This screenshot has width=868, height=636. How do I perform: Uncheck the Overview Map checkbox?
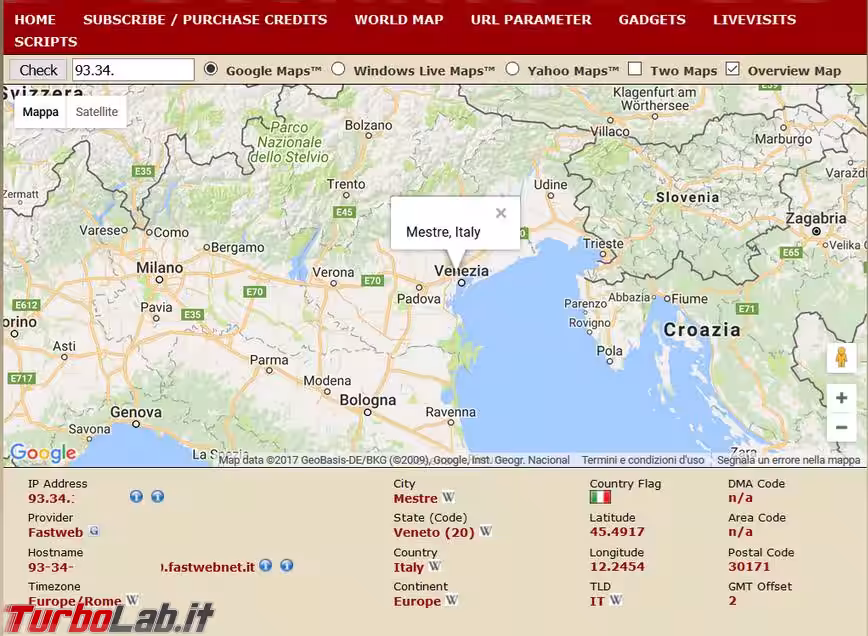click(x=733, y=69)
